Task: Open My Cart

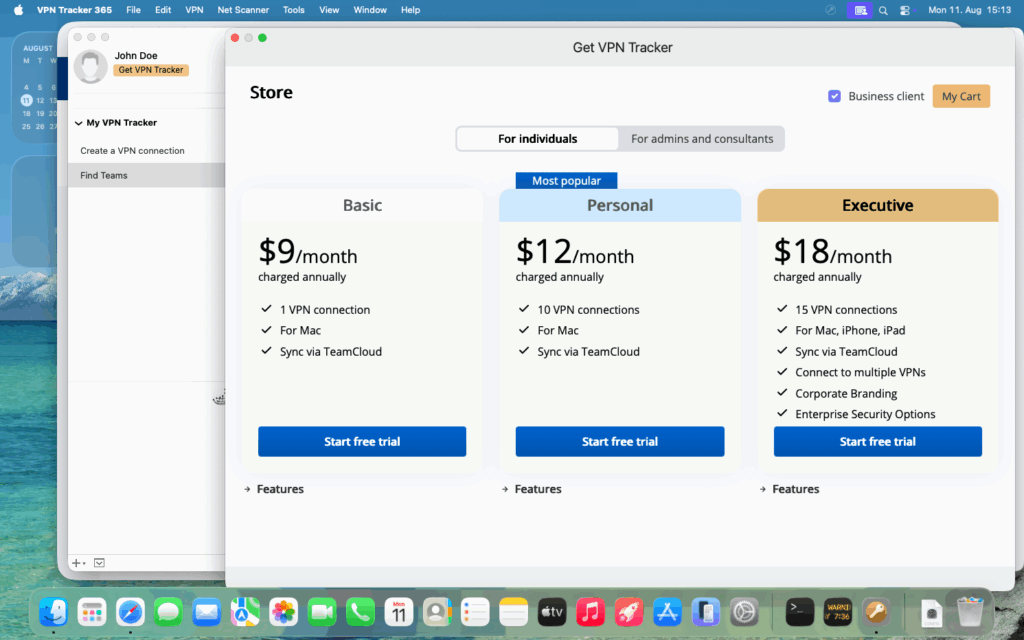Action: (x=961, y=96)
